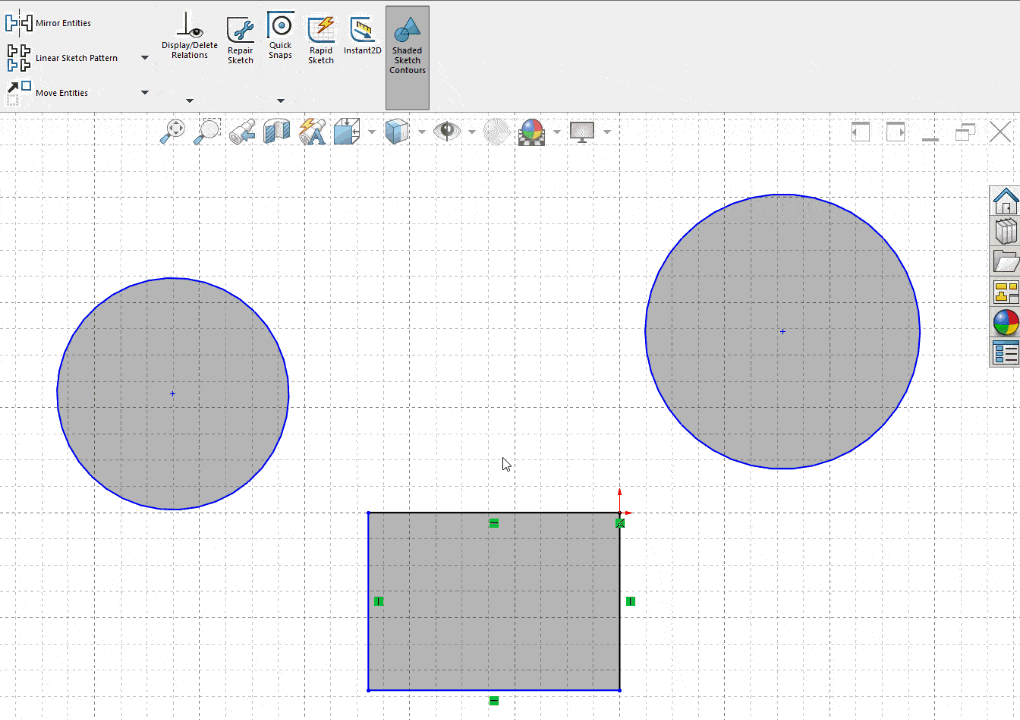
Task: Open the Design Library task pane tab
Action: click(x=1005, y=231)
